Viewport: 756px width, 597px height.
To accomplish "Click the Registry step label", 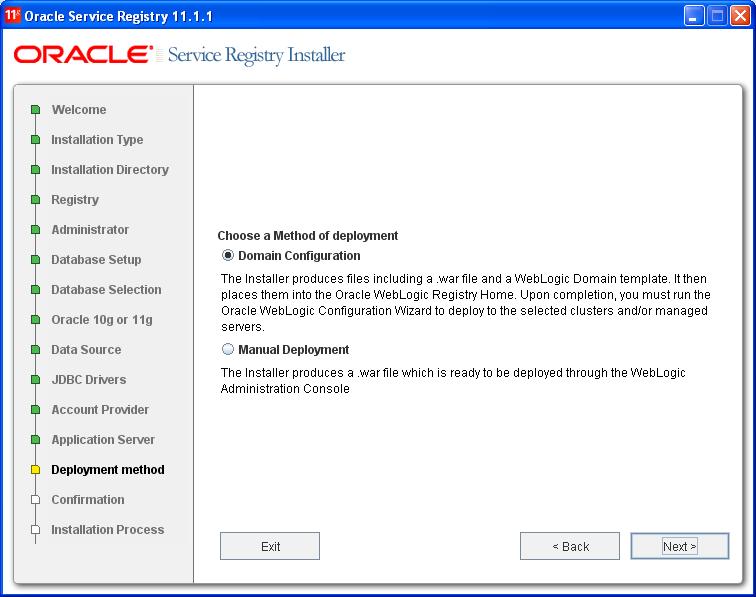I will coord(75,200).
